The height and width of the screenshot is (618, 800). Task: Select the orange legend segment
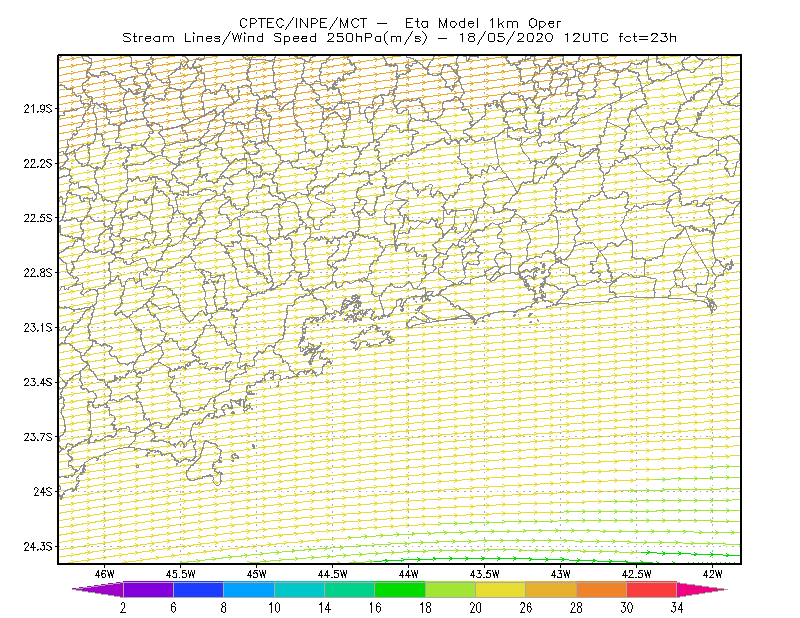point(602,589)
